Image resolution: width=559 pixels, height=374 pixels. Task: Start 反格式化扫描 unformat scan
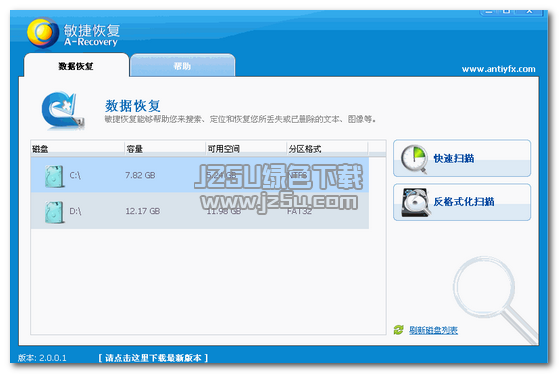pyautogui.click(x=462, y=202)
